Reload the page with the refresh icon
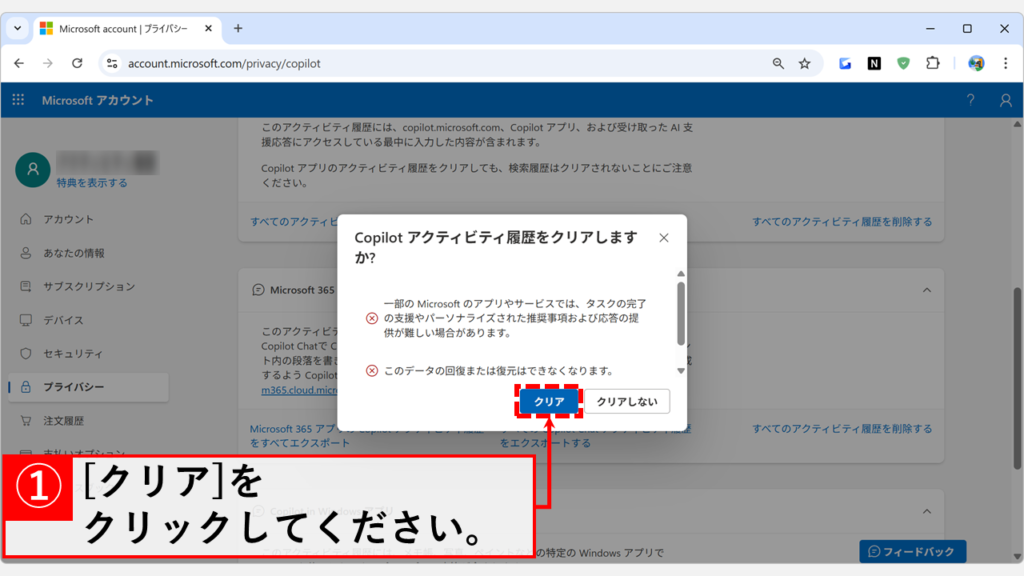This screenshot has width=1024, height=576. [x=77, y=63]
